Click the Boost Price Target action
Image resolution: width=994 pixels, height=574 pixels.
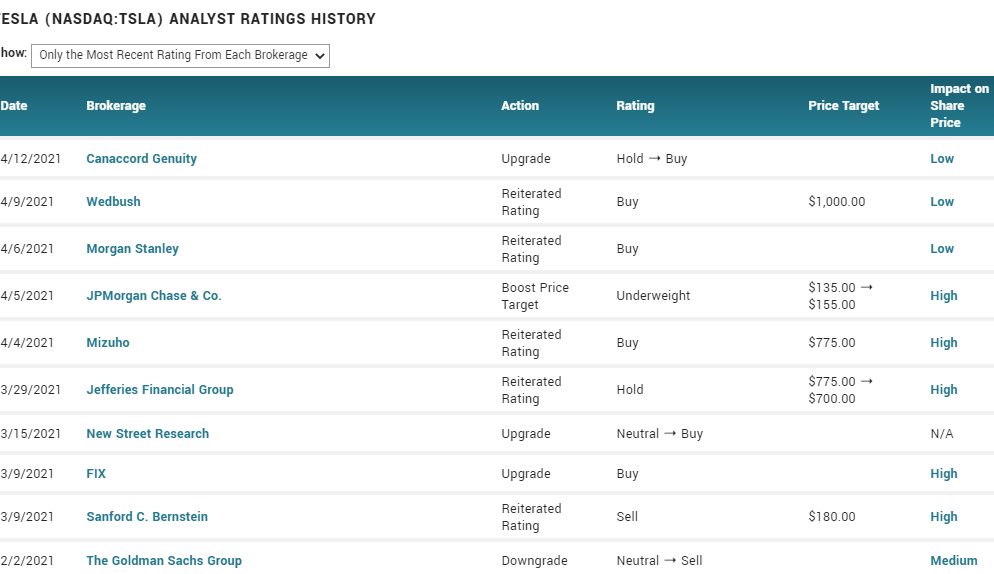(535, 296)
